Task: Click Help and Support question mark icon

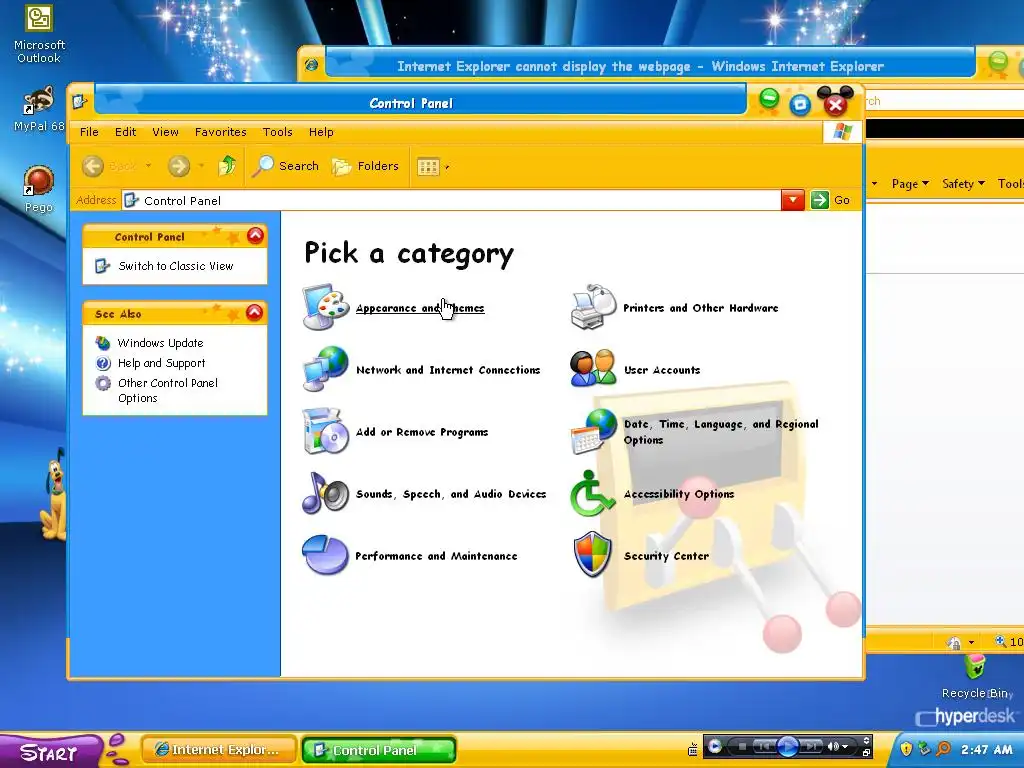Action: click(103, 363)
